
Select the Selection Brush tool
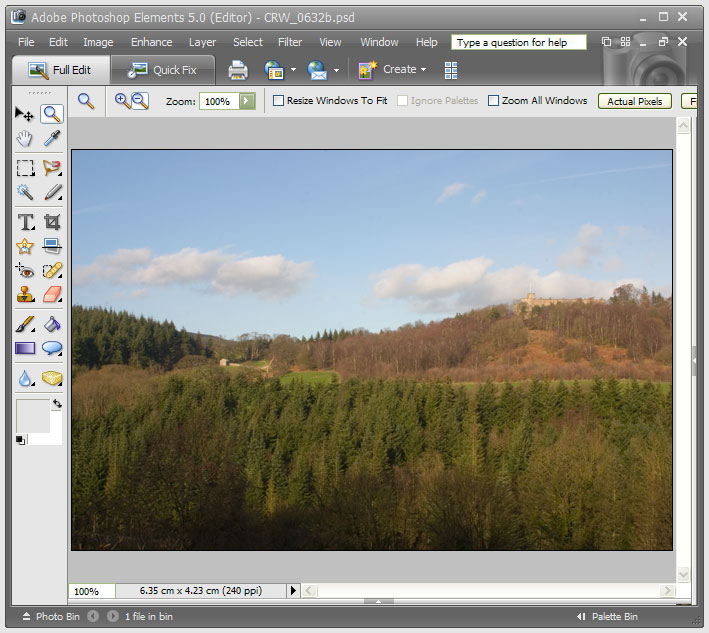pos(52,192)
